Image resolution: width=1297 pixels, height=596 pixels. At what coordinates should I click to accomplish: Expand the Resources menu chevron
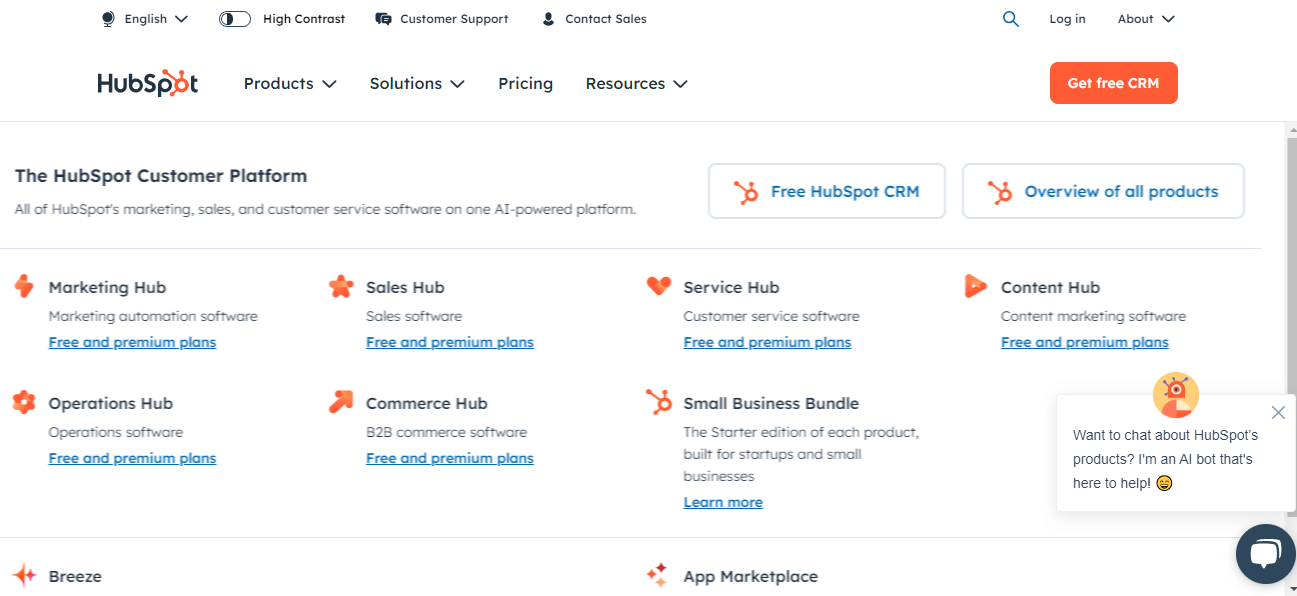[x=680, y=84]
